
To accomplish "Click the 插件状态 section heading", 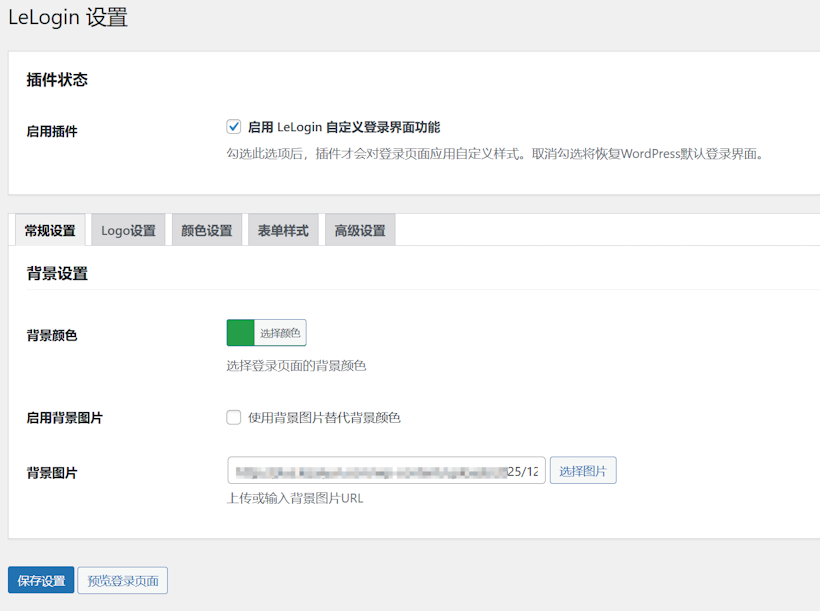I will click(57, 80).
